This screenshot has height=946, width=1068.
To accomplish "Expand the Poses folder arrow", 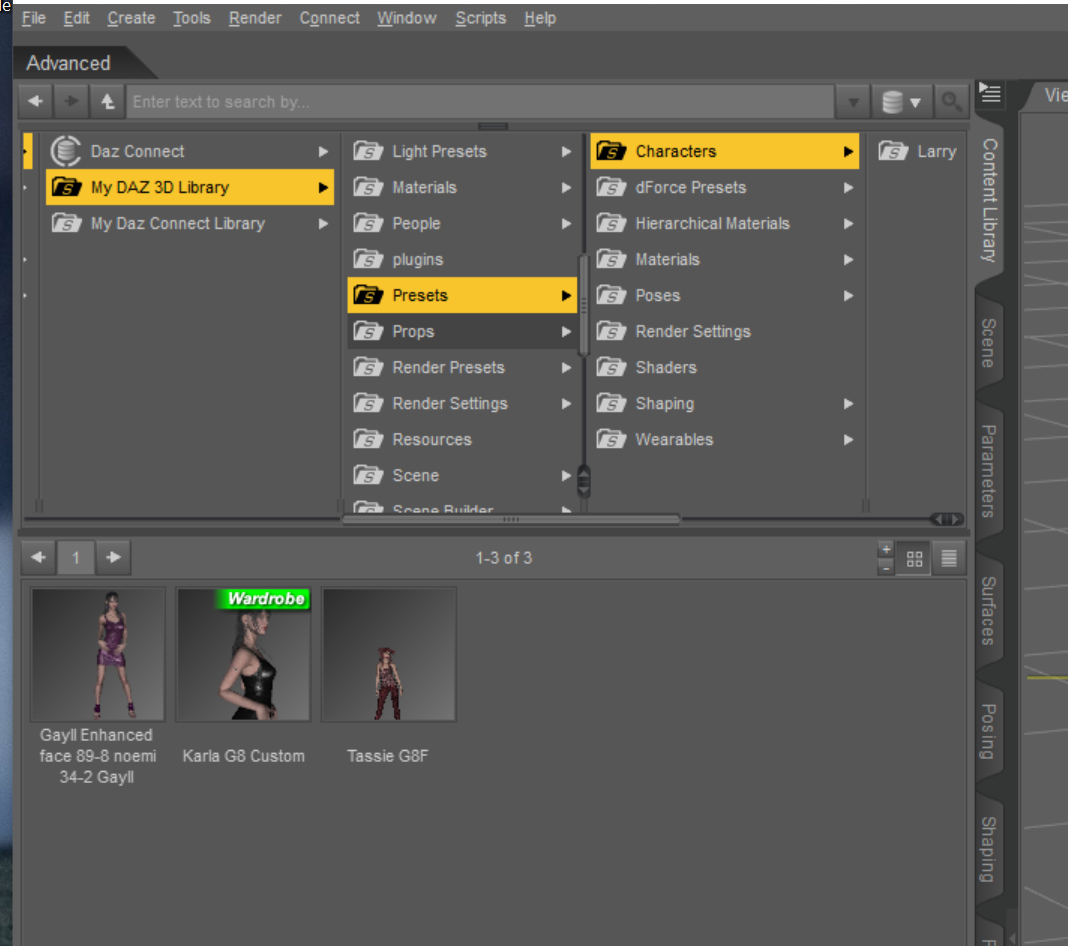I will pyautogui.click(x=848, y=296).
